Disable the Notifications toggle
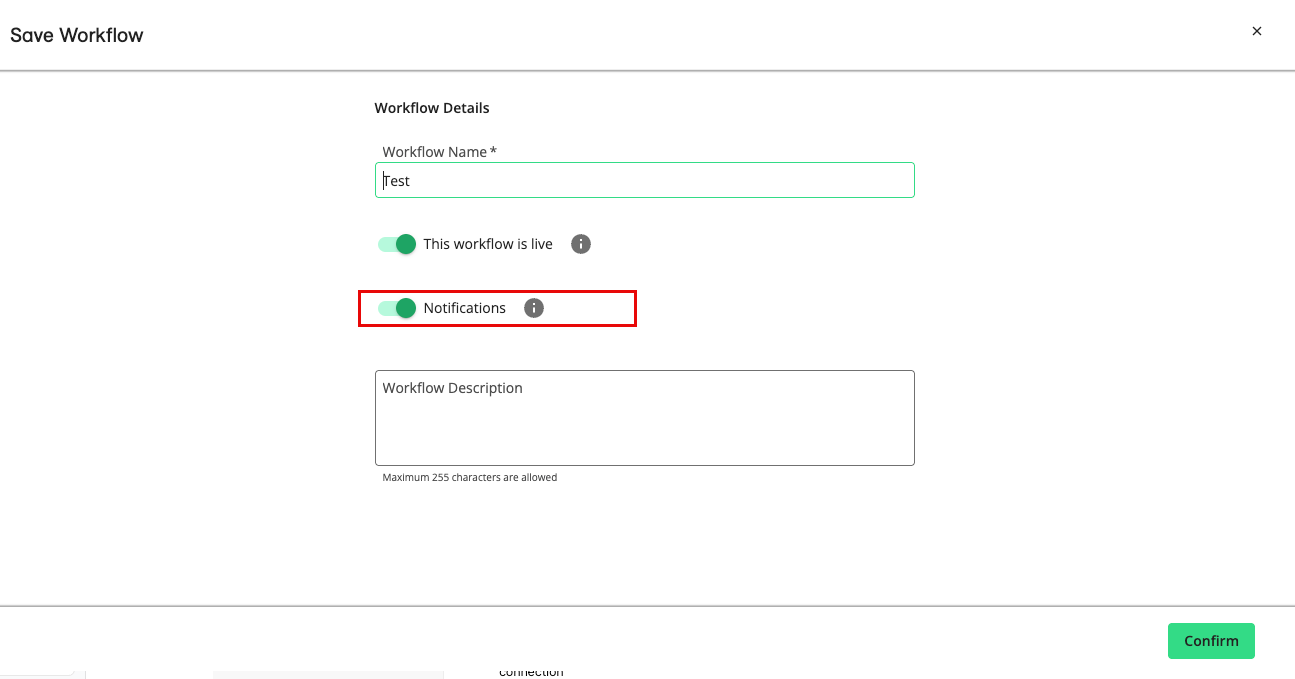This screenshot has width=1295, height=679. pyautogui.click(x=397, y=308)
